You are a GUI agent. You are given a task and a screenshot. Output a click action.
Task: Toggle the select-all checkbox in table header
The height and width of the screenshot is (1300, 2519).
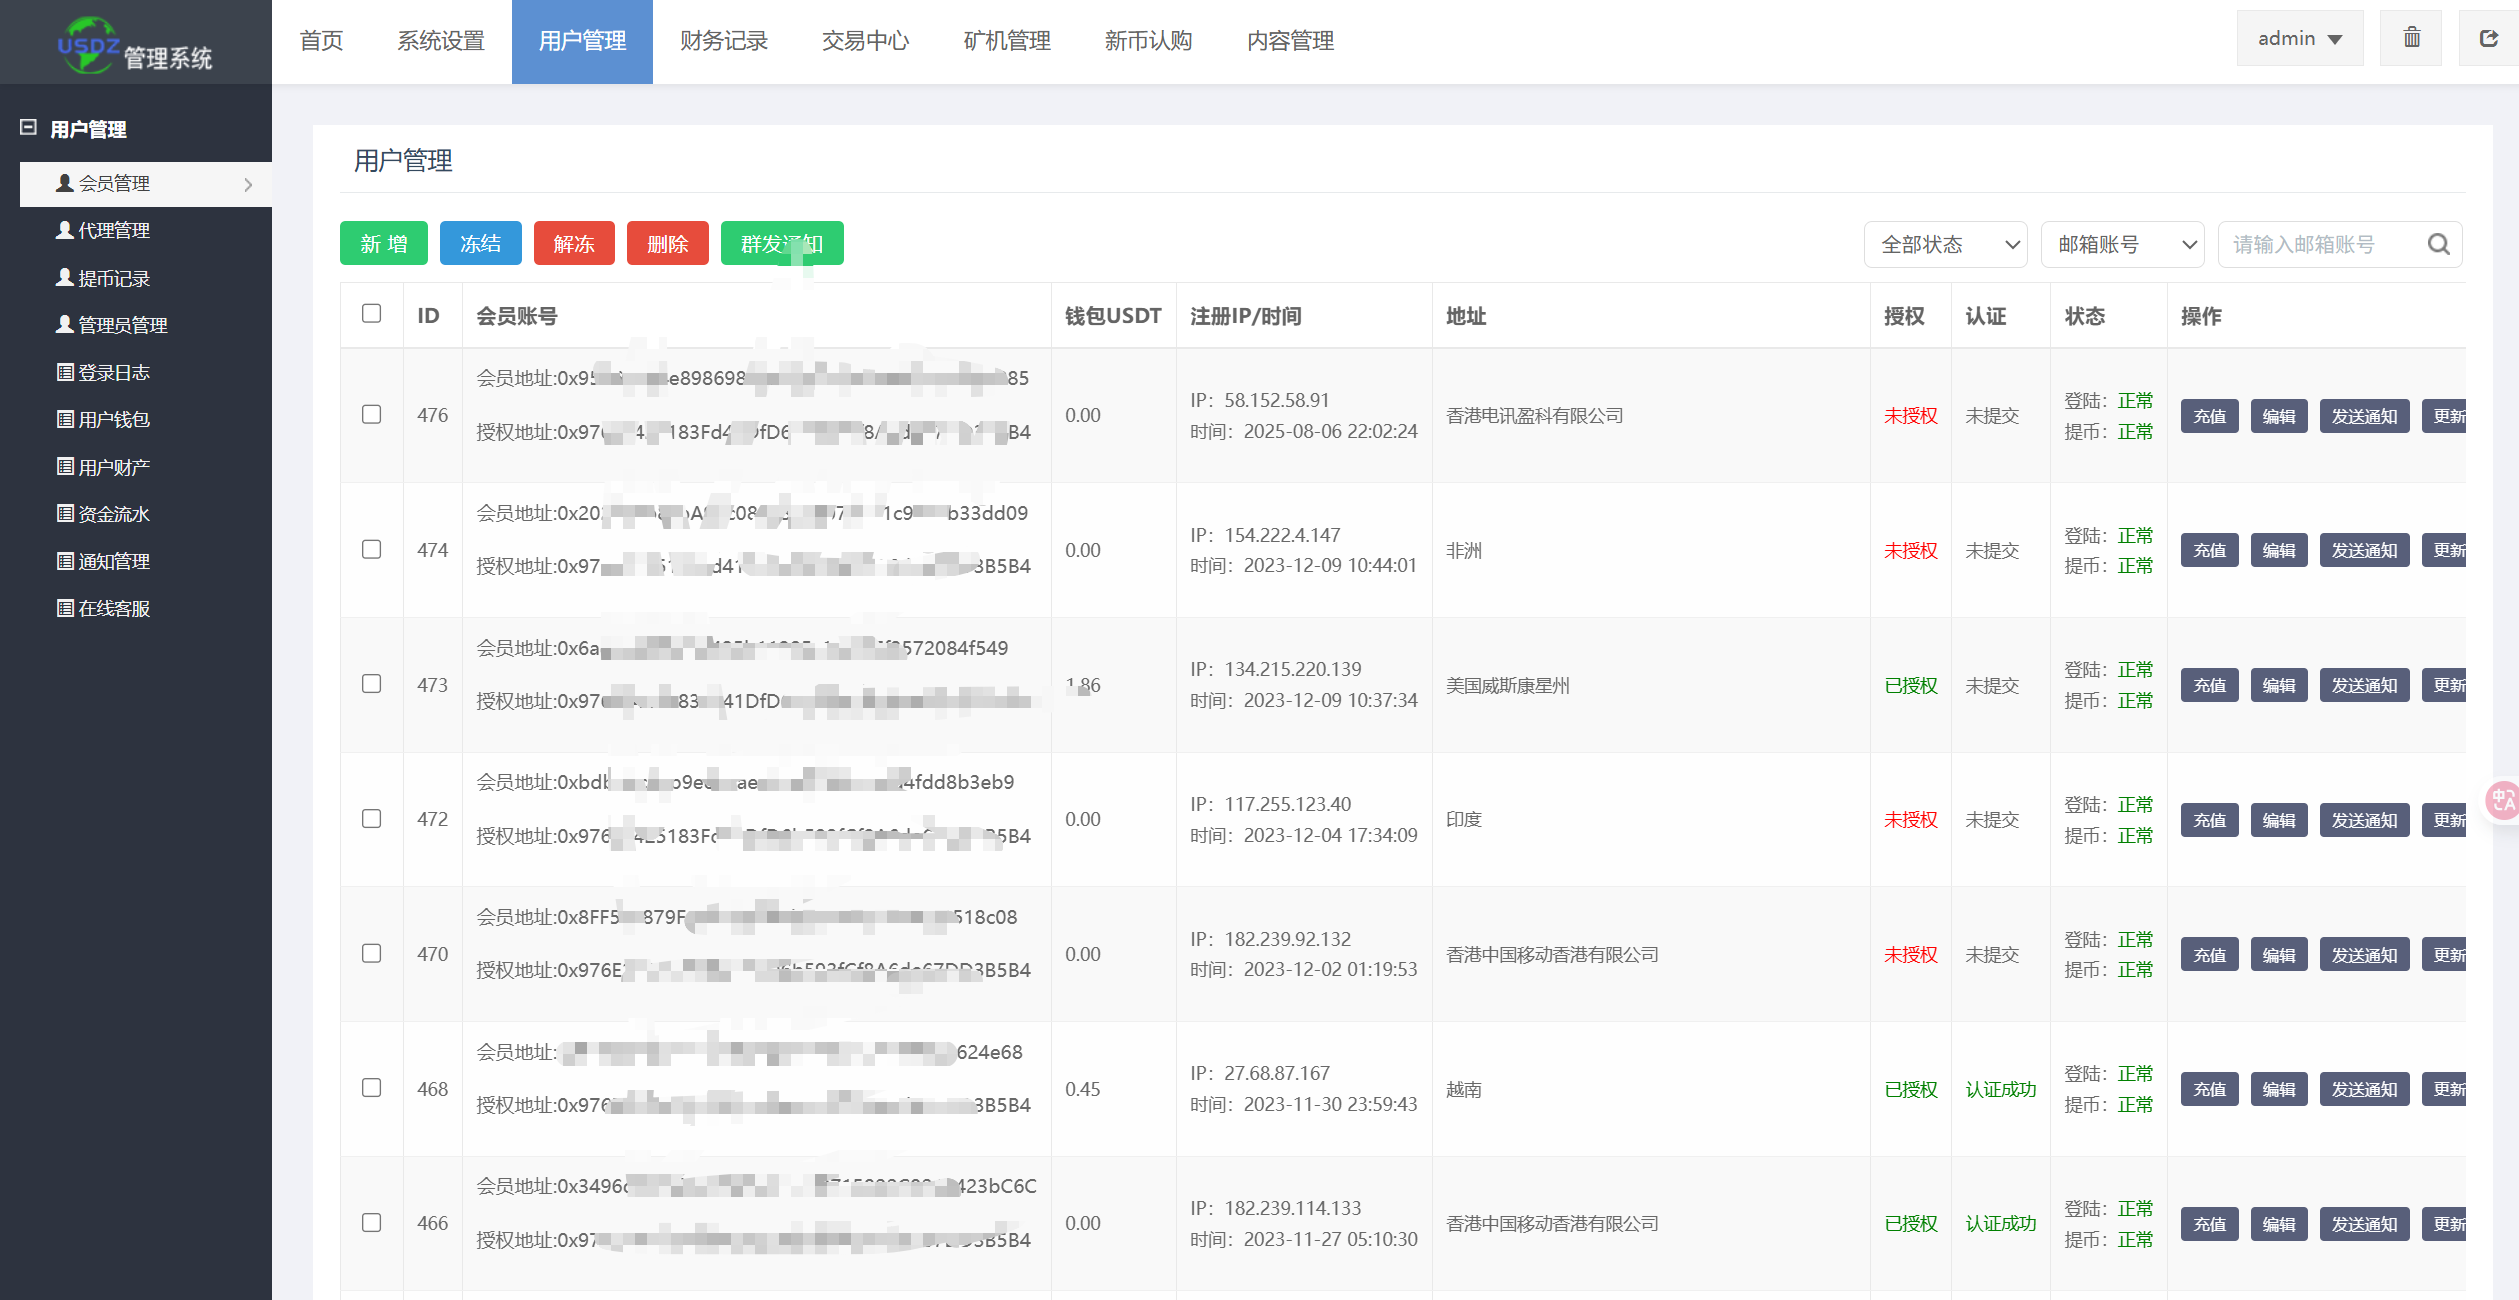pyautogui.click(x=371, y=314)
